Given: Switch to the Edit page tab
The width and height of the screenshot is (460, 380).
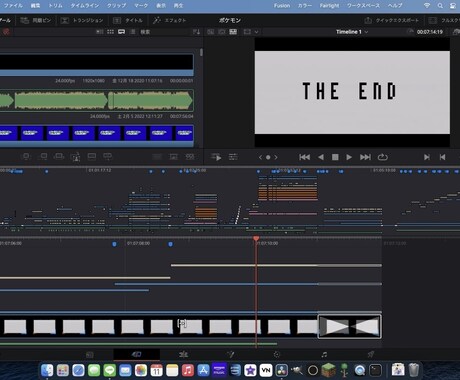Looking at the screenshot, I should point(183,355).
